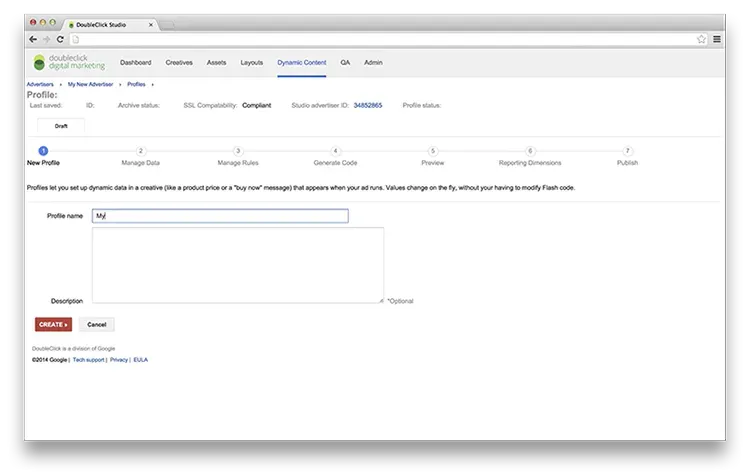Follow the My New Advertiser breadcrumb
The height and width of the screenshot is (476, 750).
[x=91, y=85]
